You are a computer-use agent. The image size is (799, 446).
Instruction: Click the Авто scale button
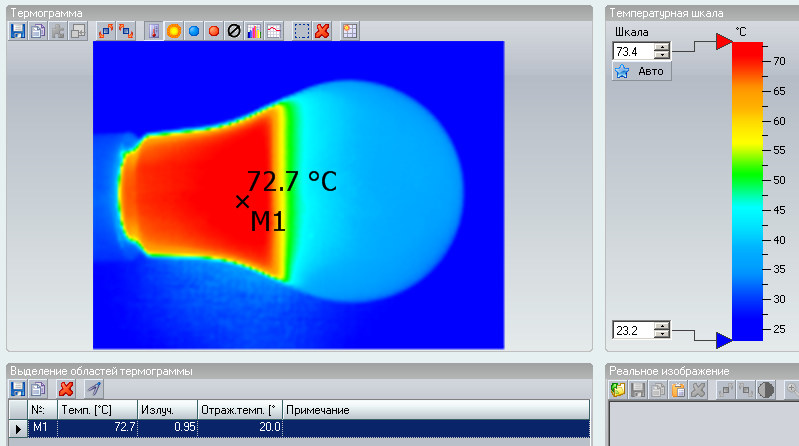point(642,71)
